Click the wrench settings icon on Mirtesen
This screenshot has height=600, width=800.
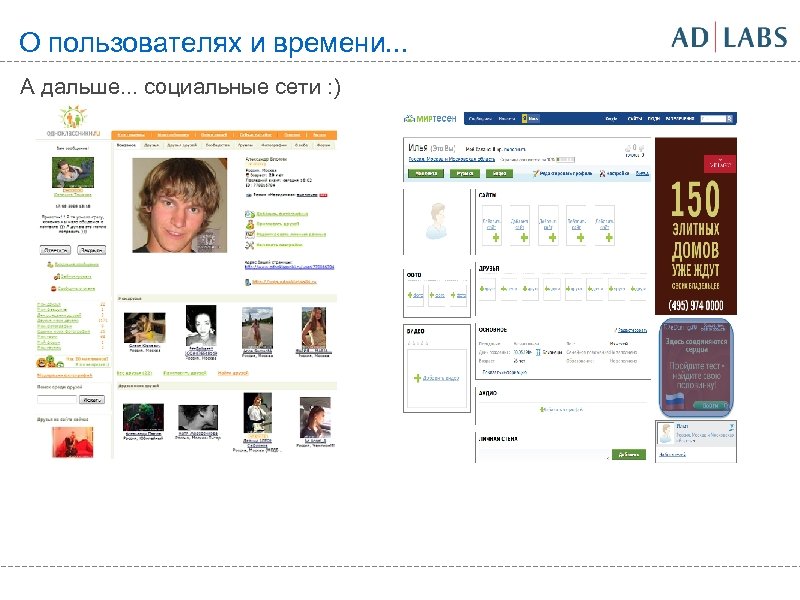(x=603, y=173)
